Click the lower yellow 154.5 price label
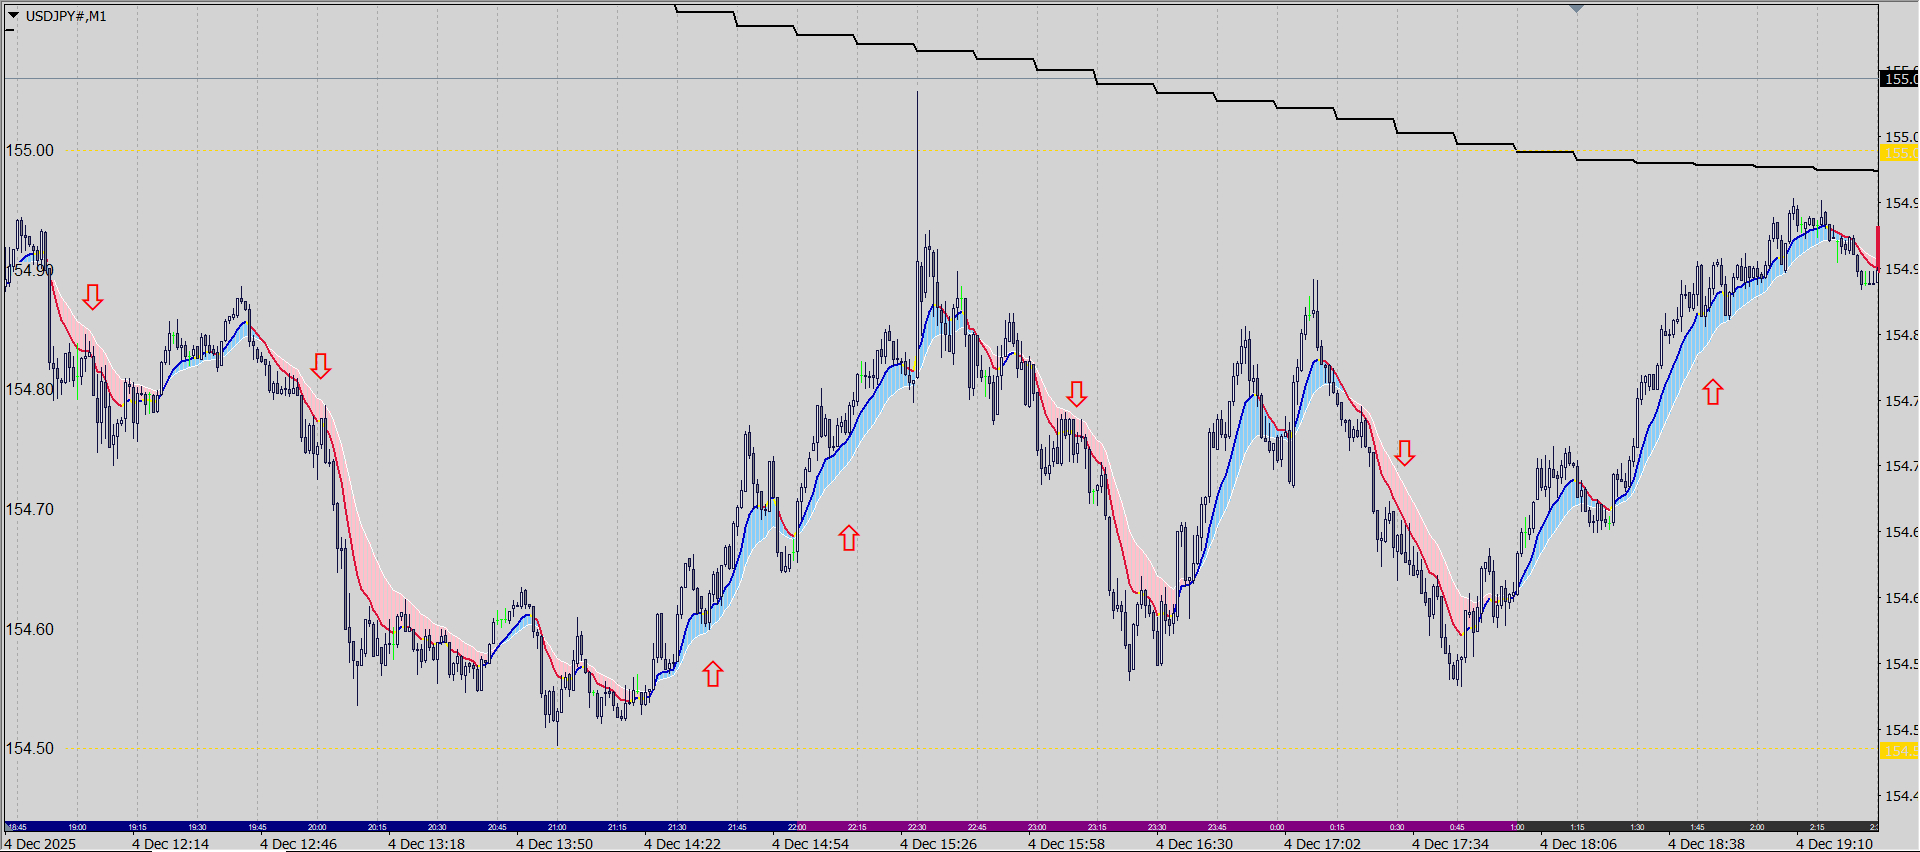Viewport: 1920px width, 852px height. (x=1899, y=750)
